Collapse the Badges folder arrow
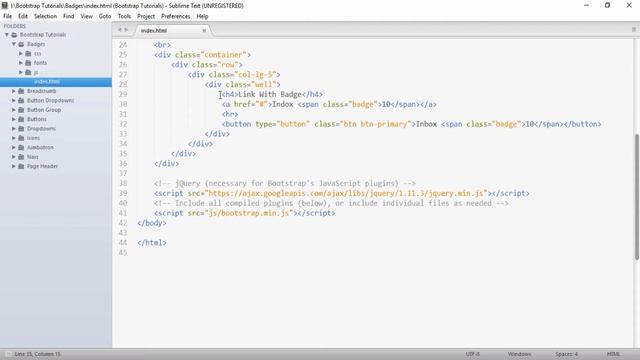 pos(13,44)
